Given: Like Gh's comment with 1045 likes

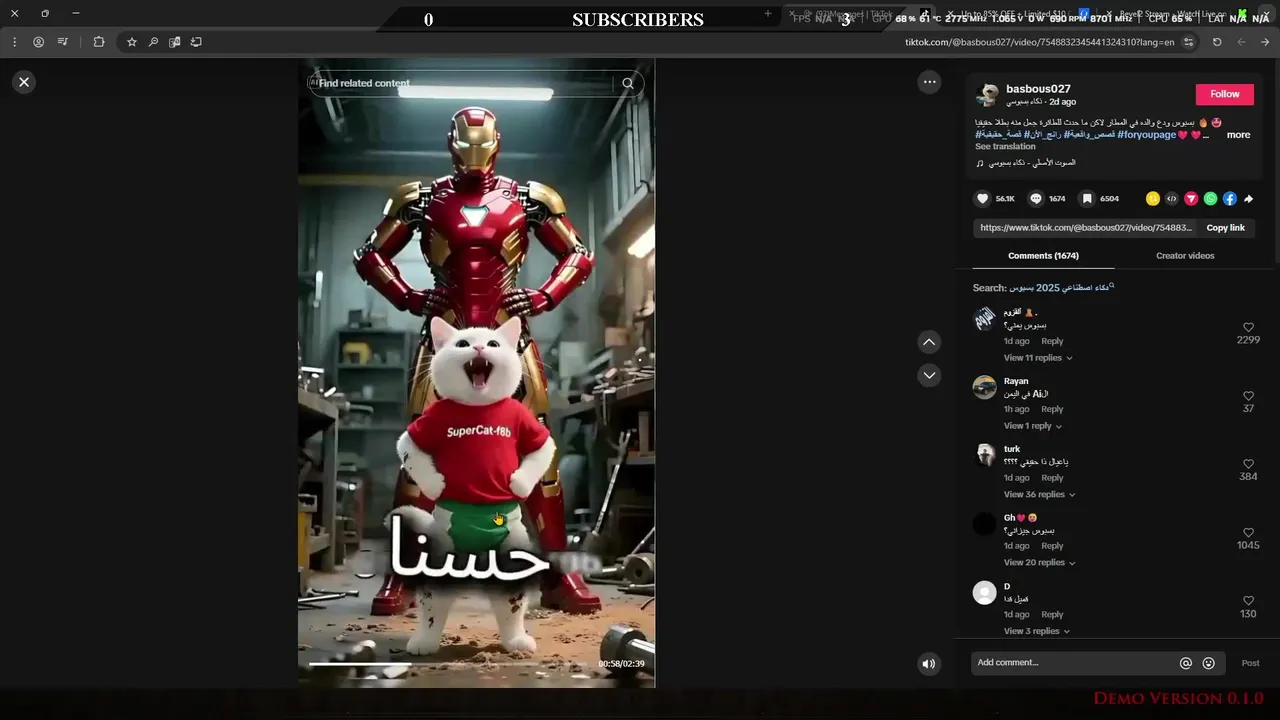Looking at the screenshot, I should pyautogui.click(x=1248, y=533).
